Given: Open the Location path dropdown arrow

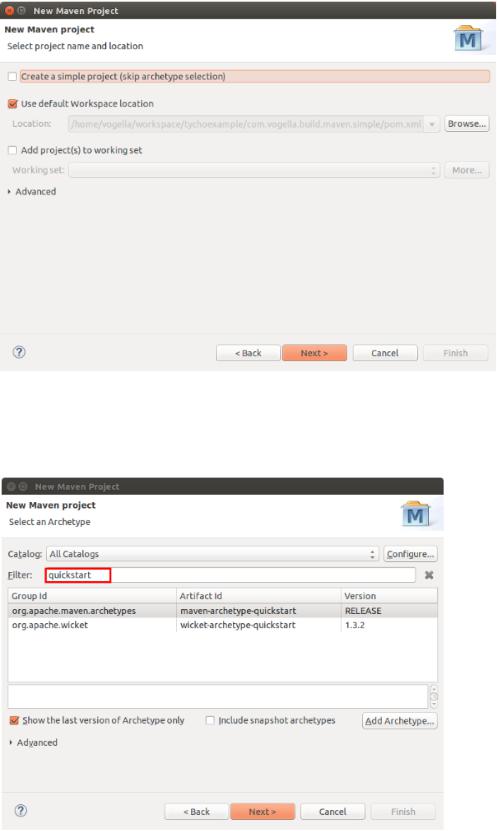Looking at the screenshot, I should pyautogui.click(x=432, y=124).
